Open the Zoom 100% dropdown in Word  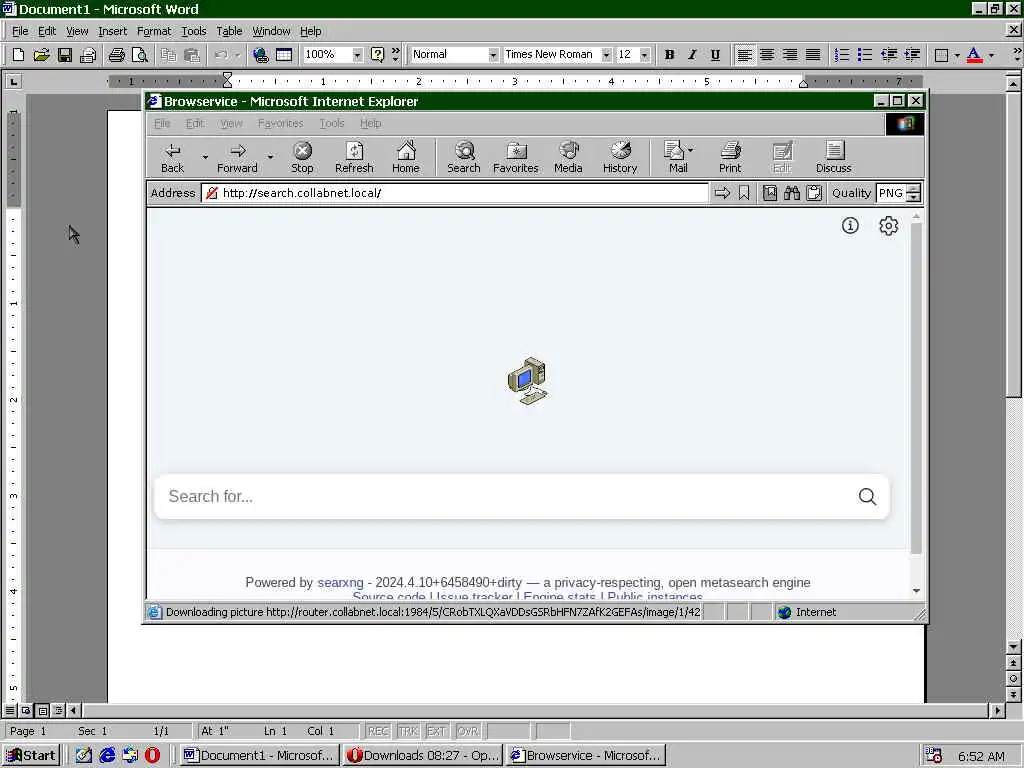coord(357,55)
